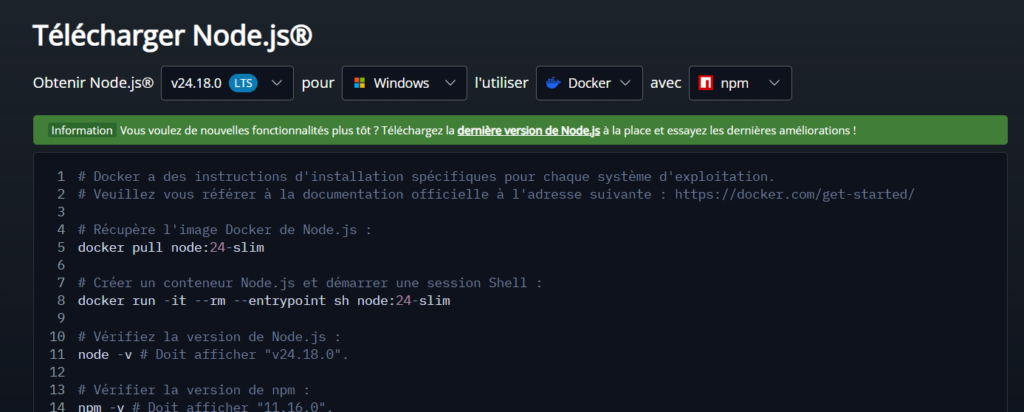Click the 'avec' label before npm
This screenshot has width=1024, height=412.
tap(665, 83)
